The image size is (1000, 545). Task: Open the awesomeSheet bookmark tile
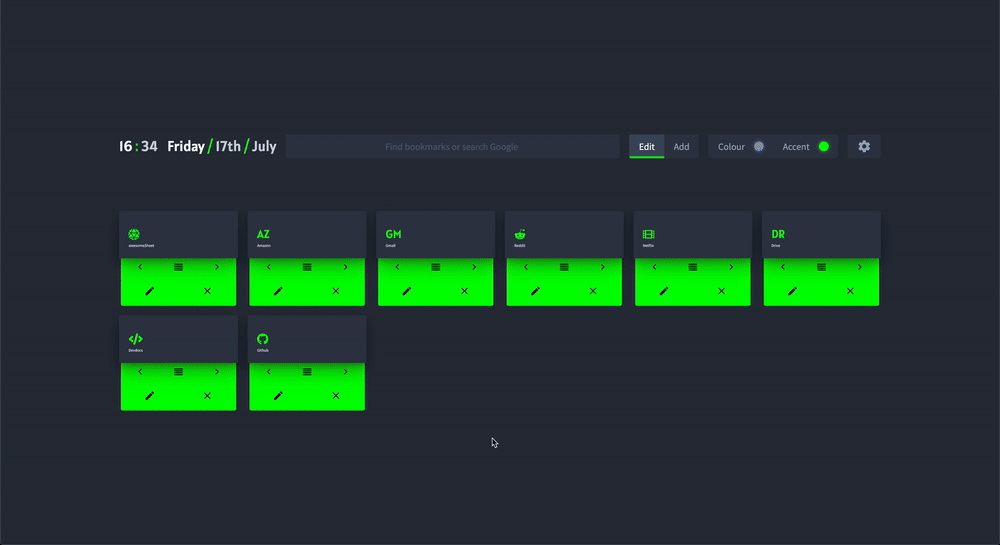click(179, 235)
